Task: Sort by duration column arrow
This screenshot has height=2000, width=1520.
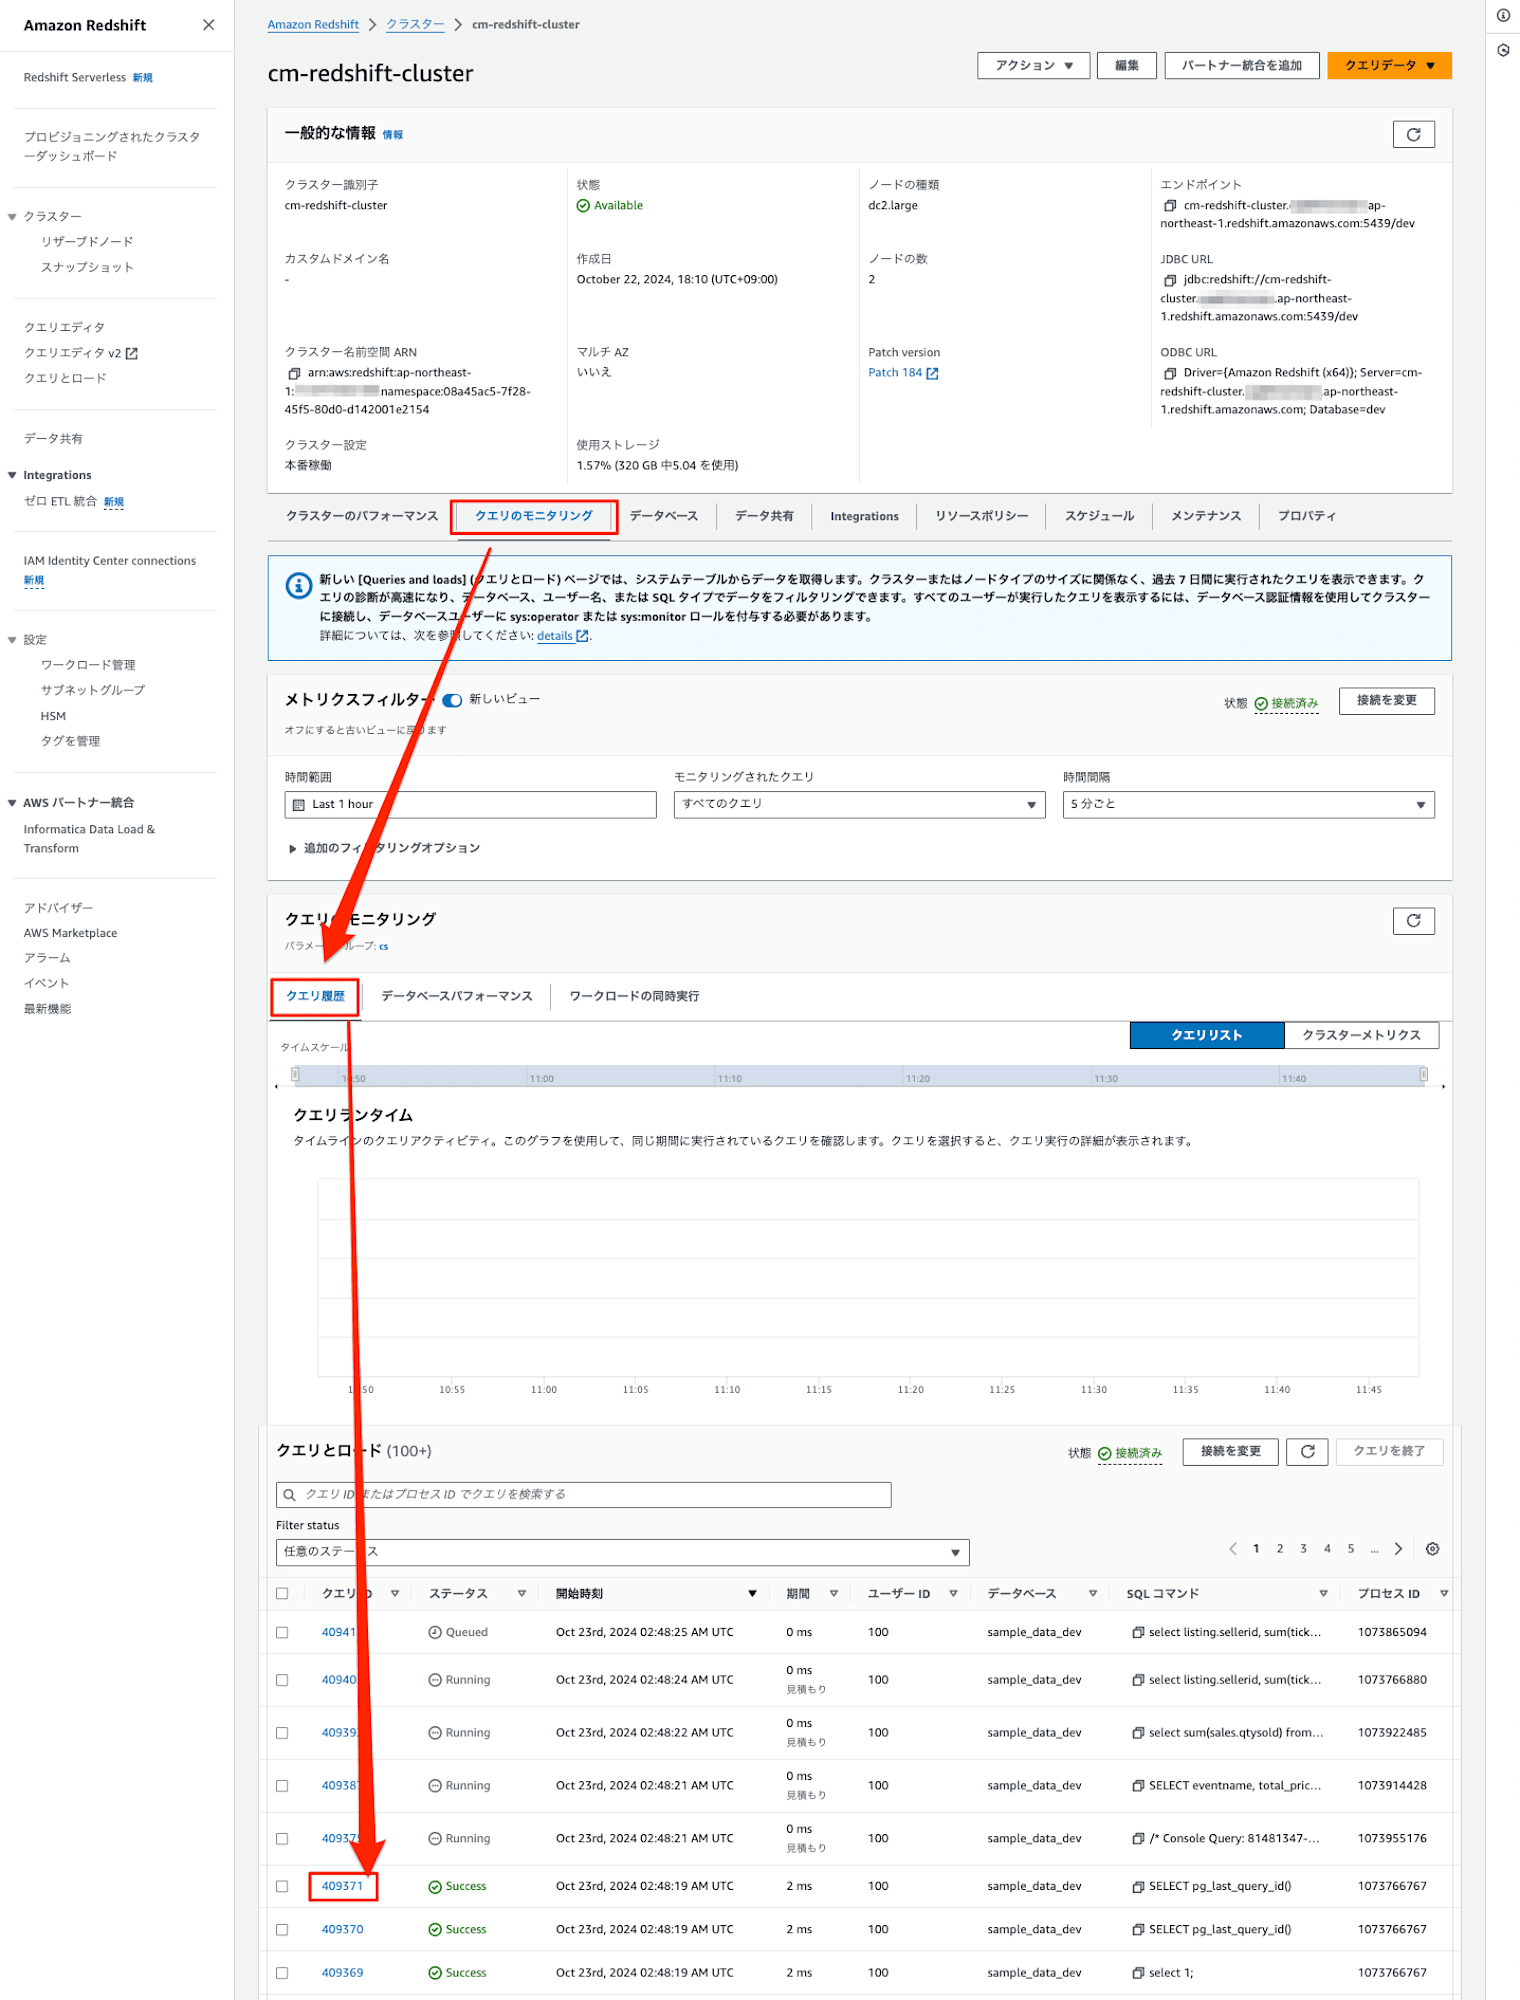Action: 833,1594
